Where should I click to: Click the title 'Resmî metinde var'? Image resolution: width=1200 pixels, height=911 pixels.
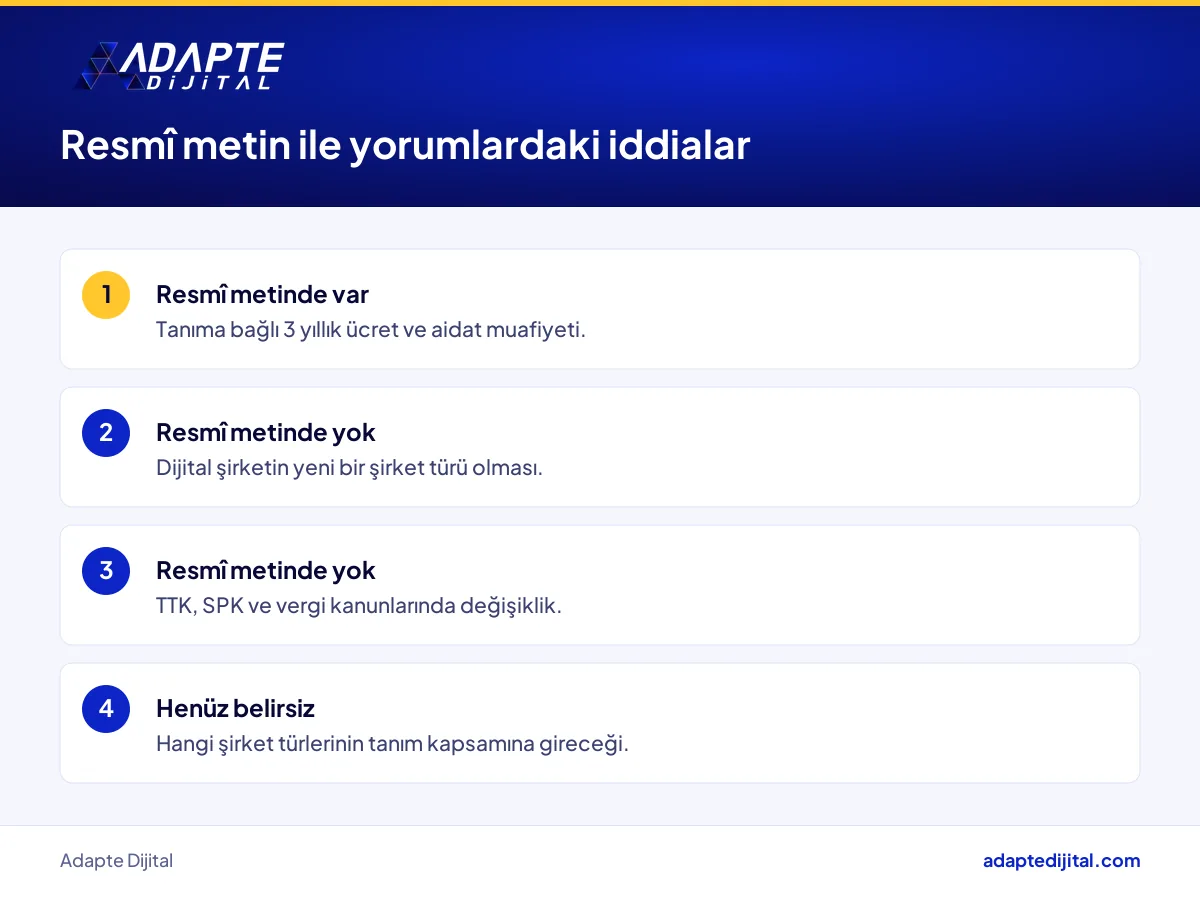(262, 294)
